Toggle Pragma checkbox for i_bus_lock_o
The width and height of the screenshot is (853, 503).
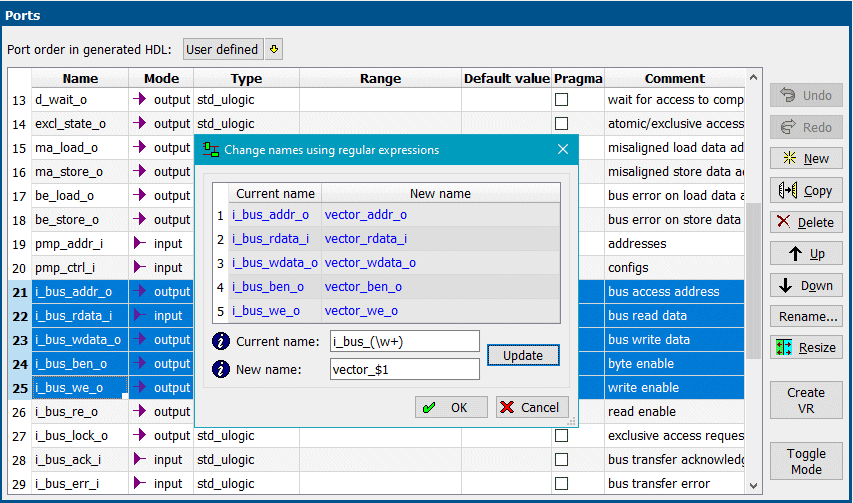click(561, 436)
